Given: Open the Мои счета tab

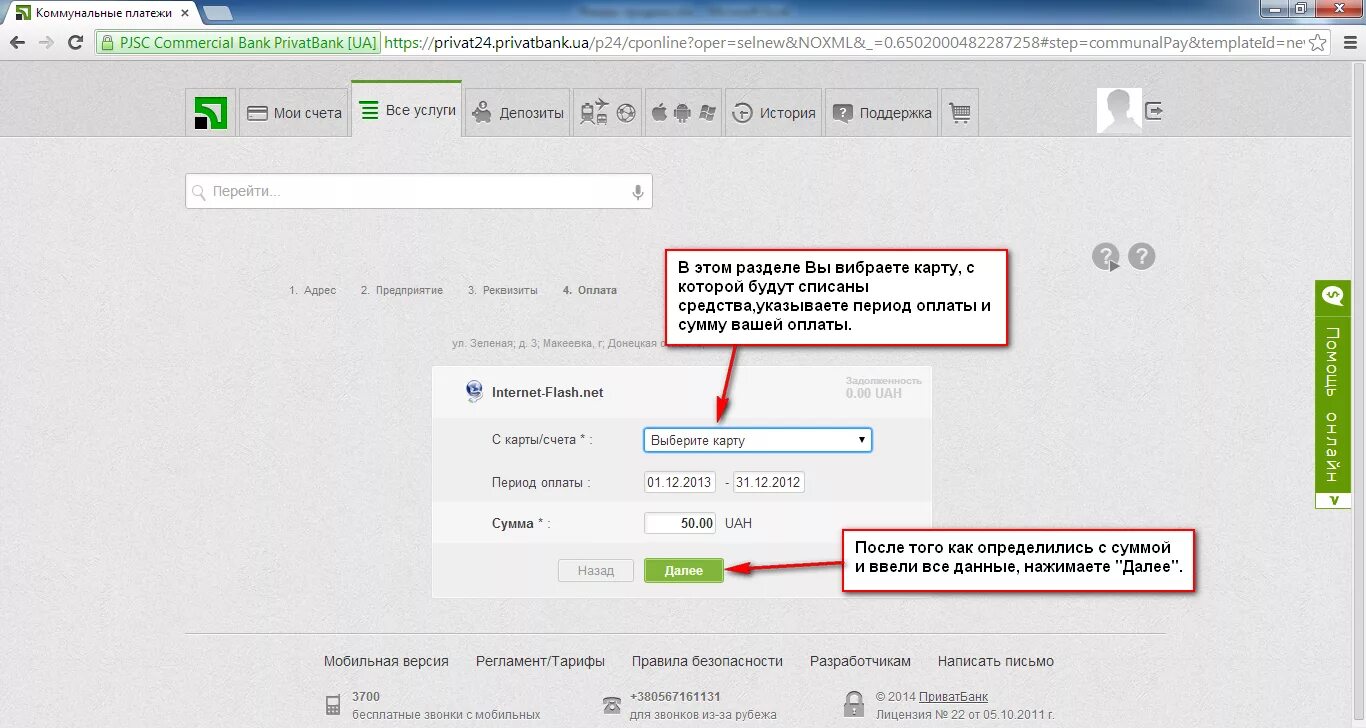Looking at the screenshot, I should pos(295,112).
